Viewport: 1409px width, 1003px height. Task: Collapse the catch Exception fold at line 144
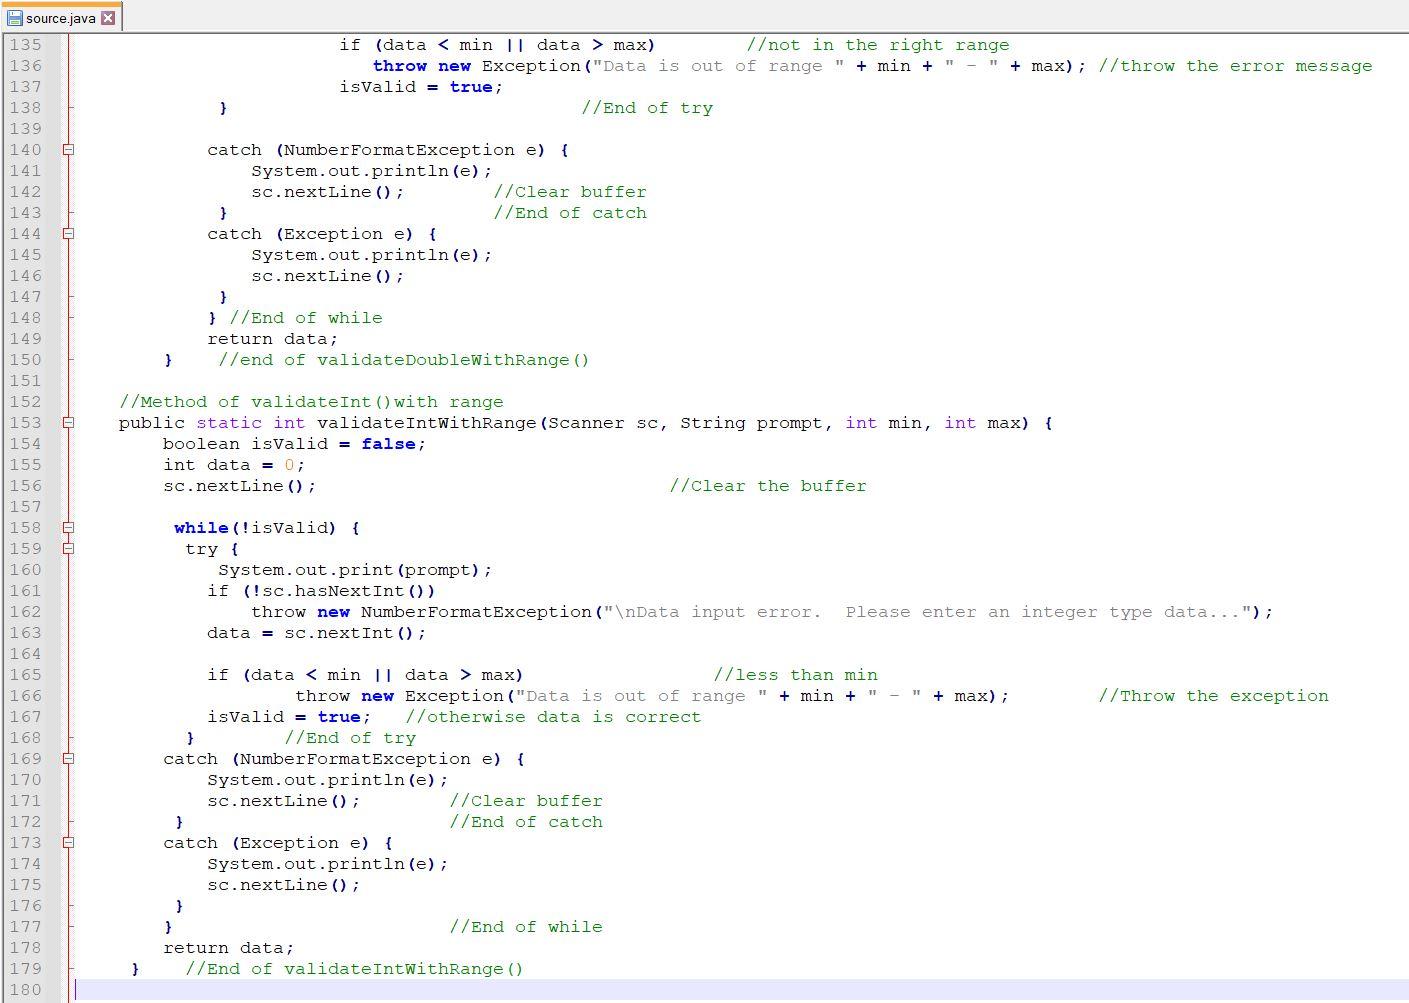pyautogui.click(x=66, y=233)
